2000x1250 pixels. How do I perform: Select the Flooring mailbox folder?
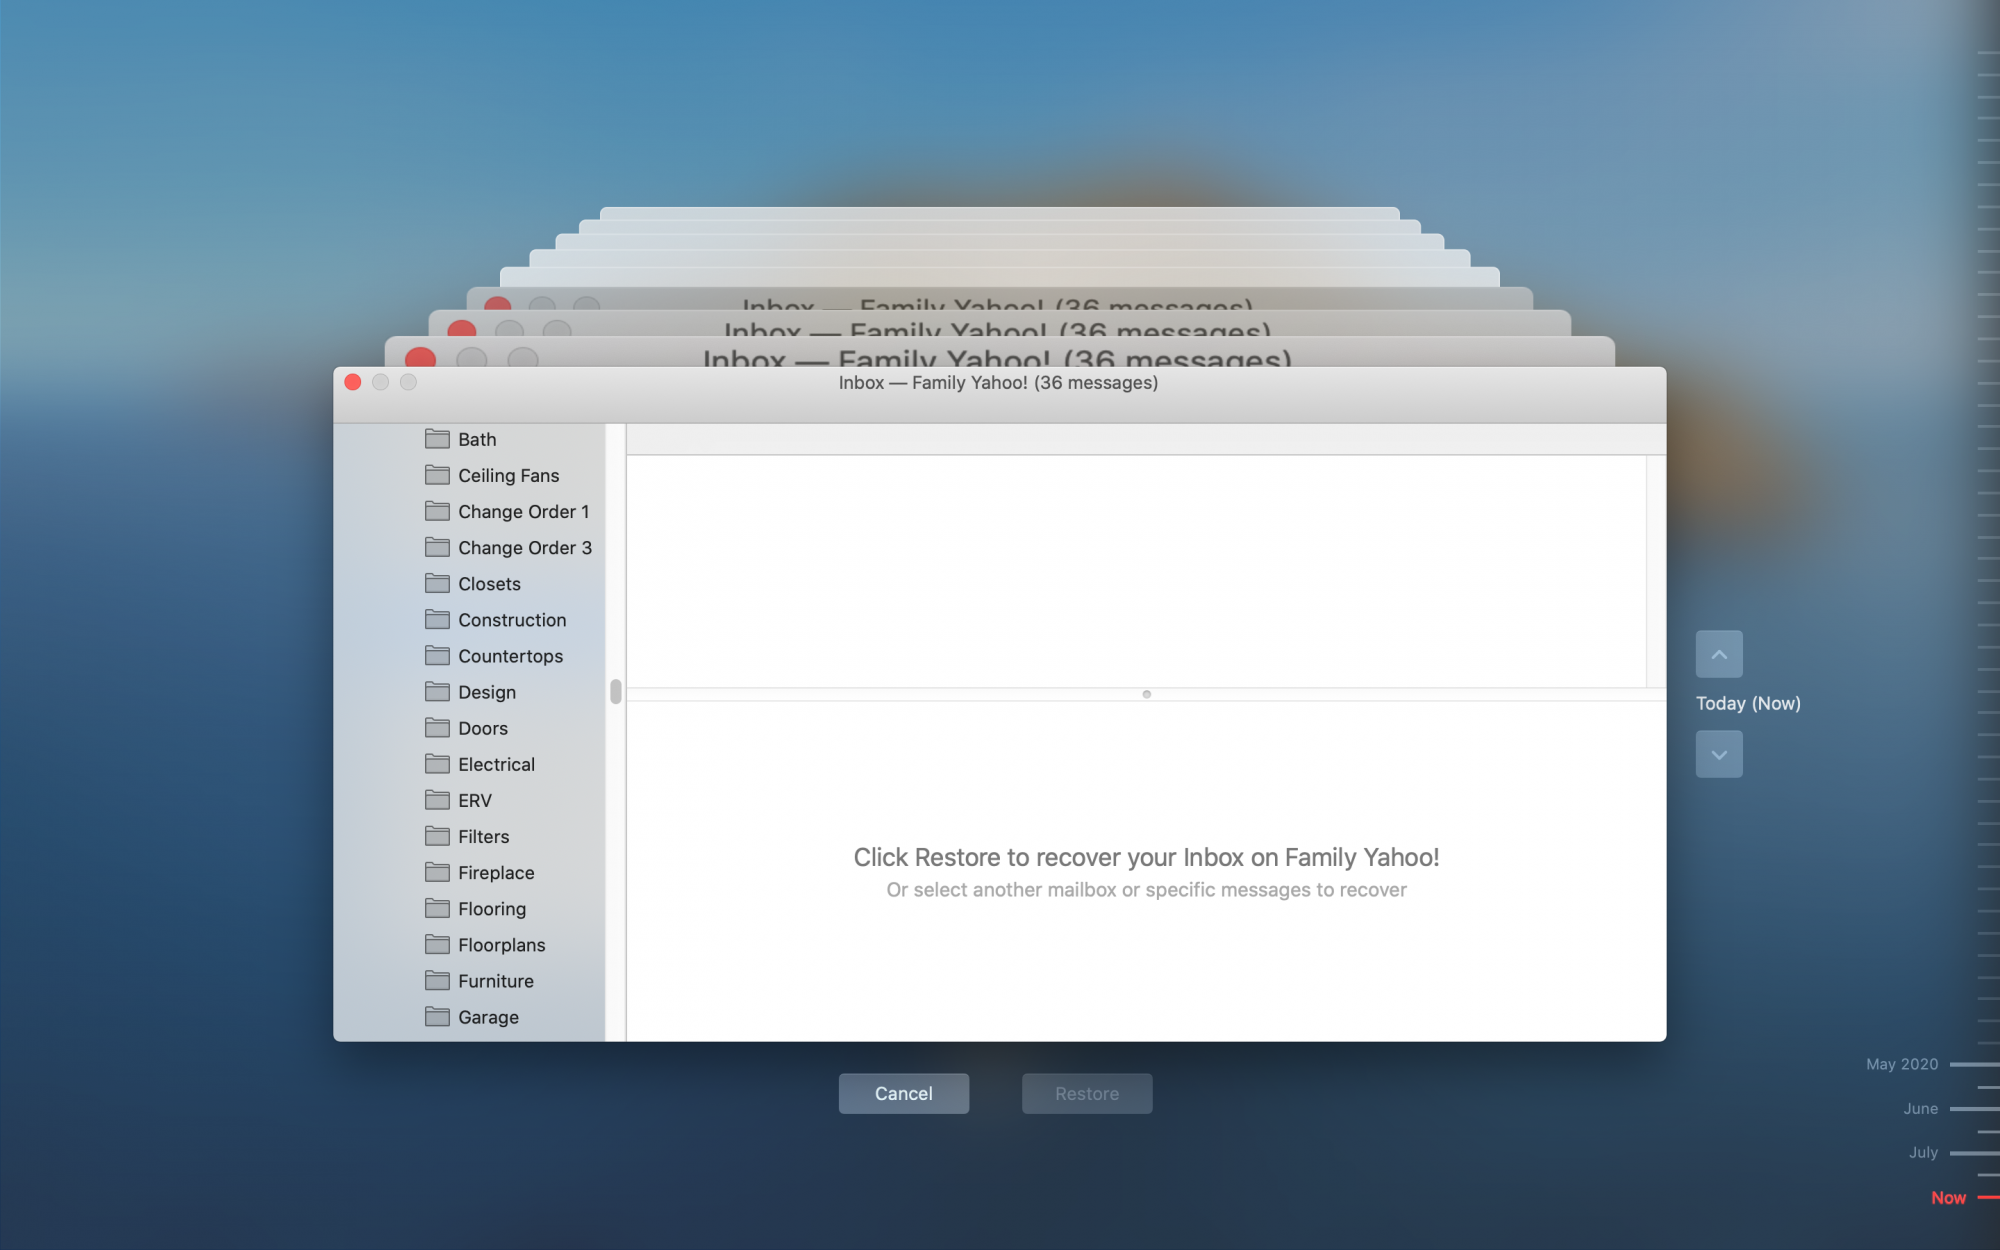[490, 907]
